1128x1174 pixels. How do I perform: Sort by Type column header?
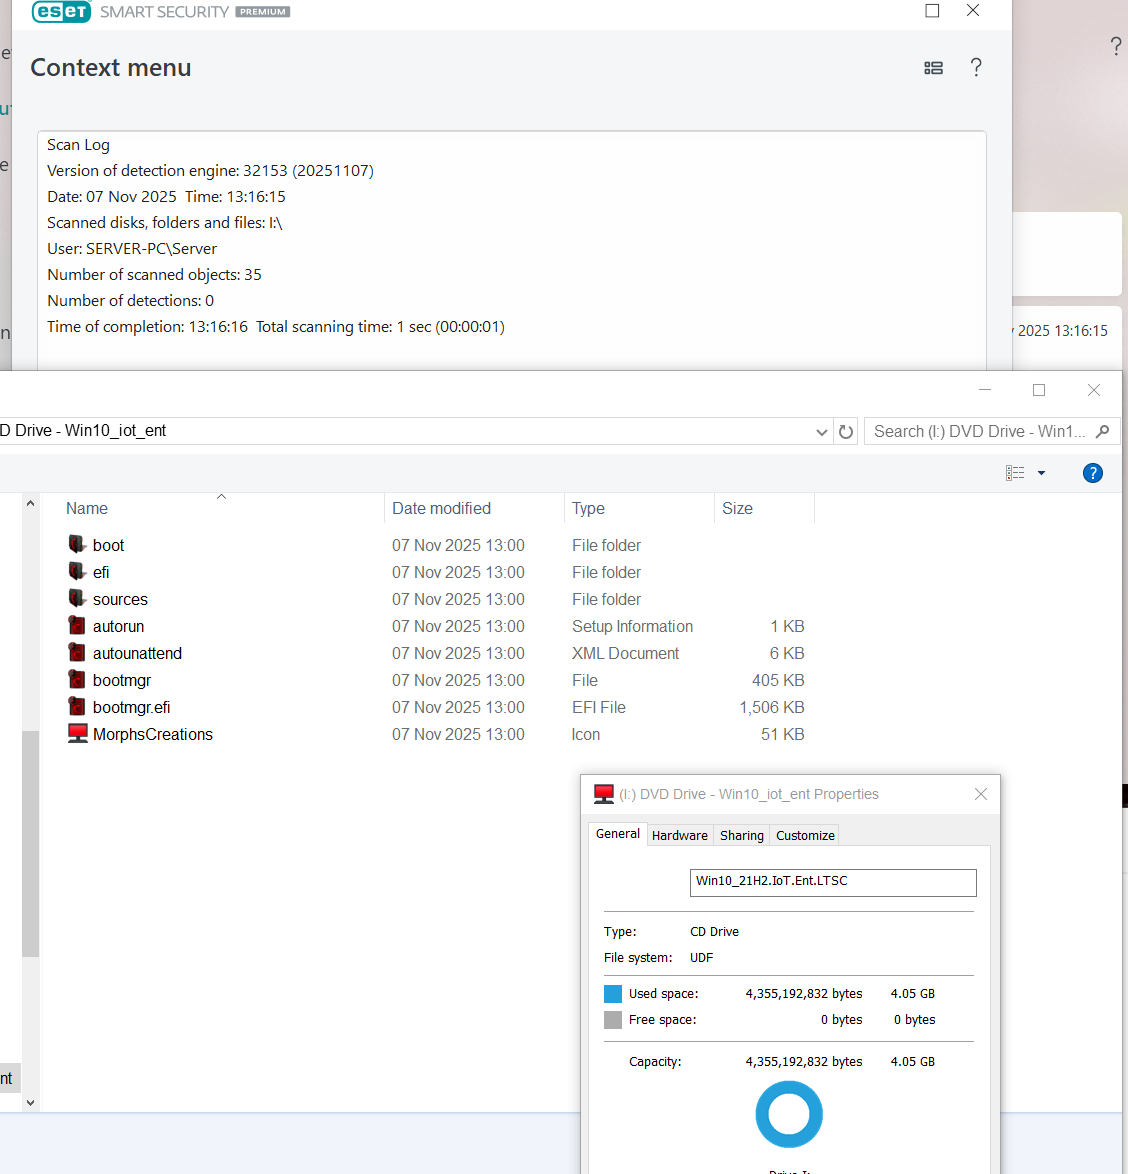[x=588, y=508]
